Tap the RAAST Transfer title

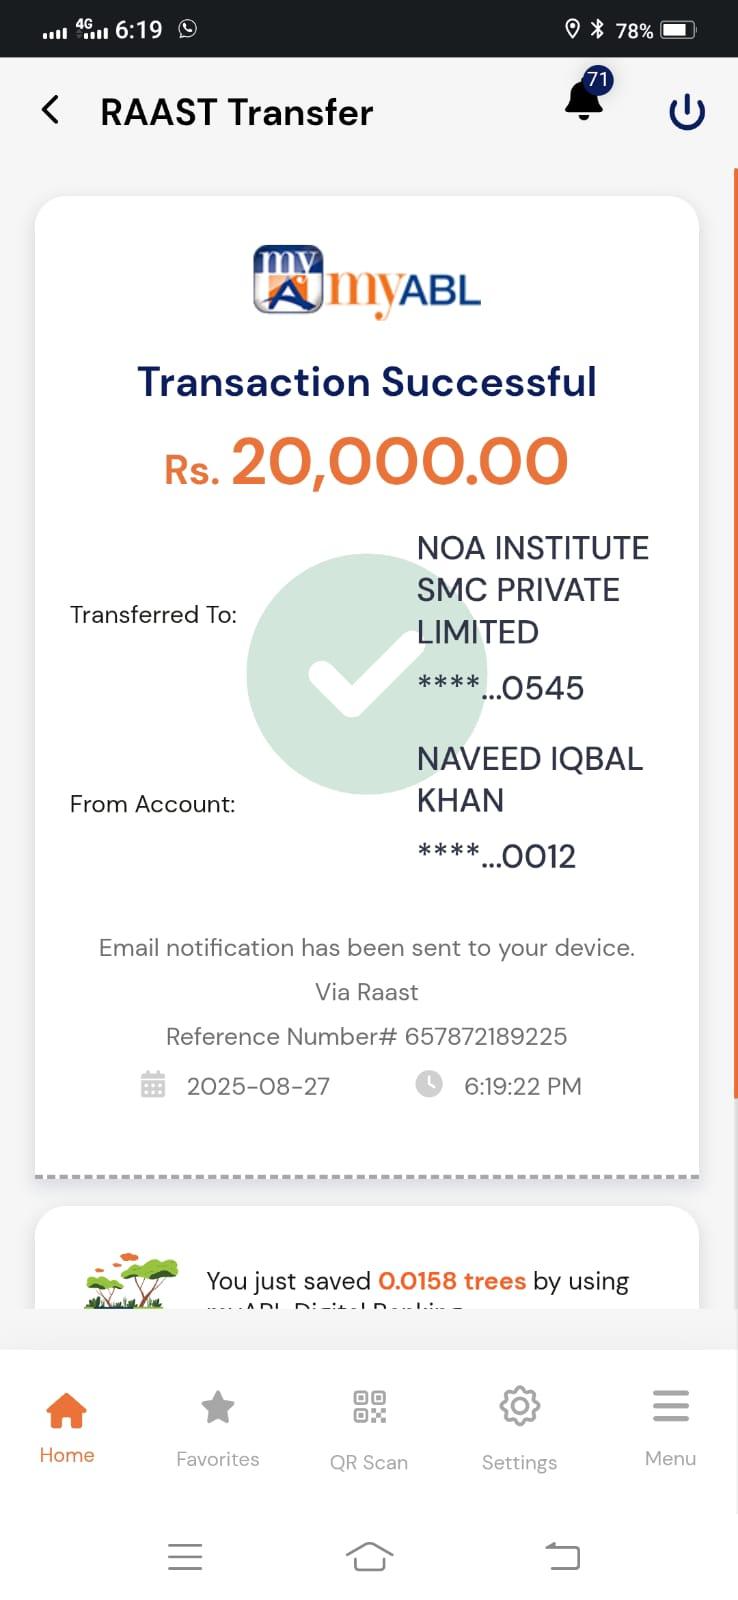237,112
